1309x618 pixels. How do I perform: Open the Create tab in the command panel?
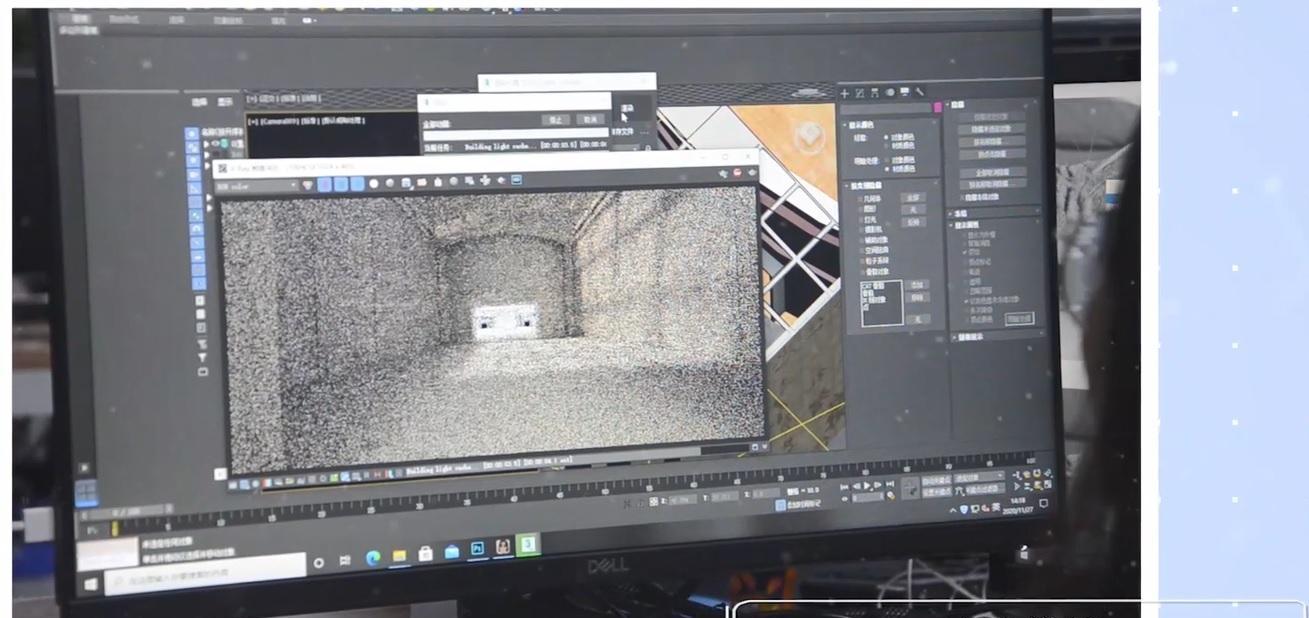click(x=846, y=93)
